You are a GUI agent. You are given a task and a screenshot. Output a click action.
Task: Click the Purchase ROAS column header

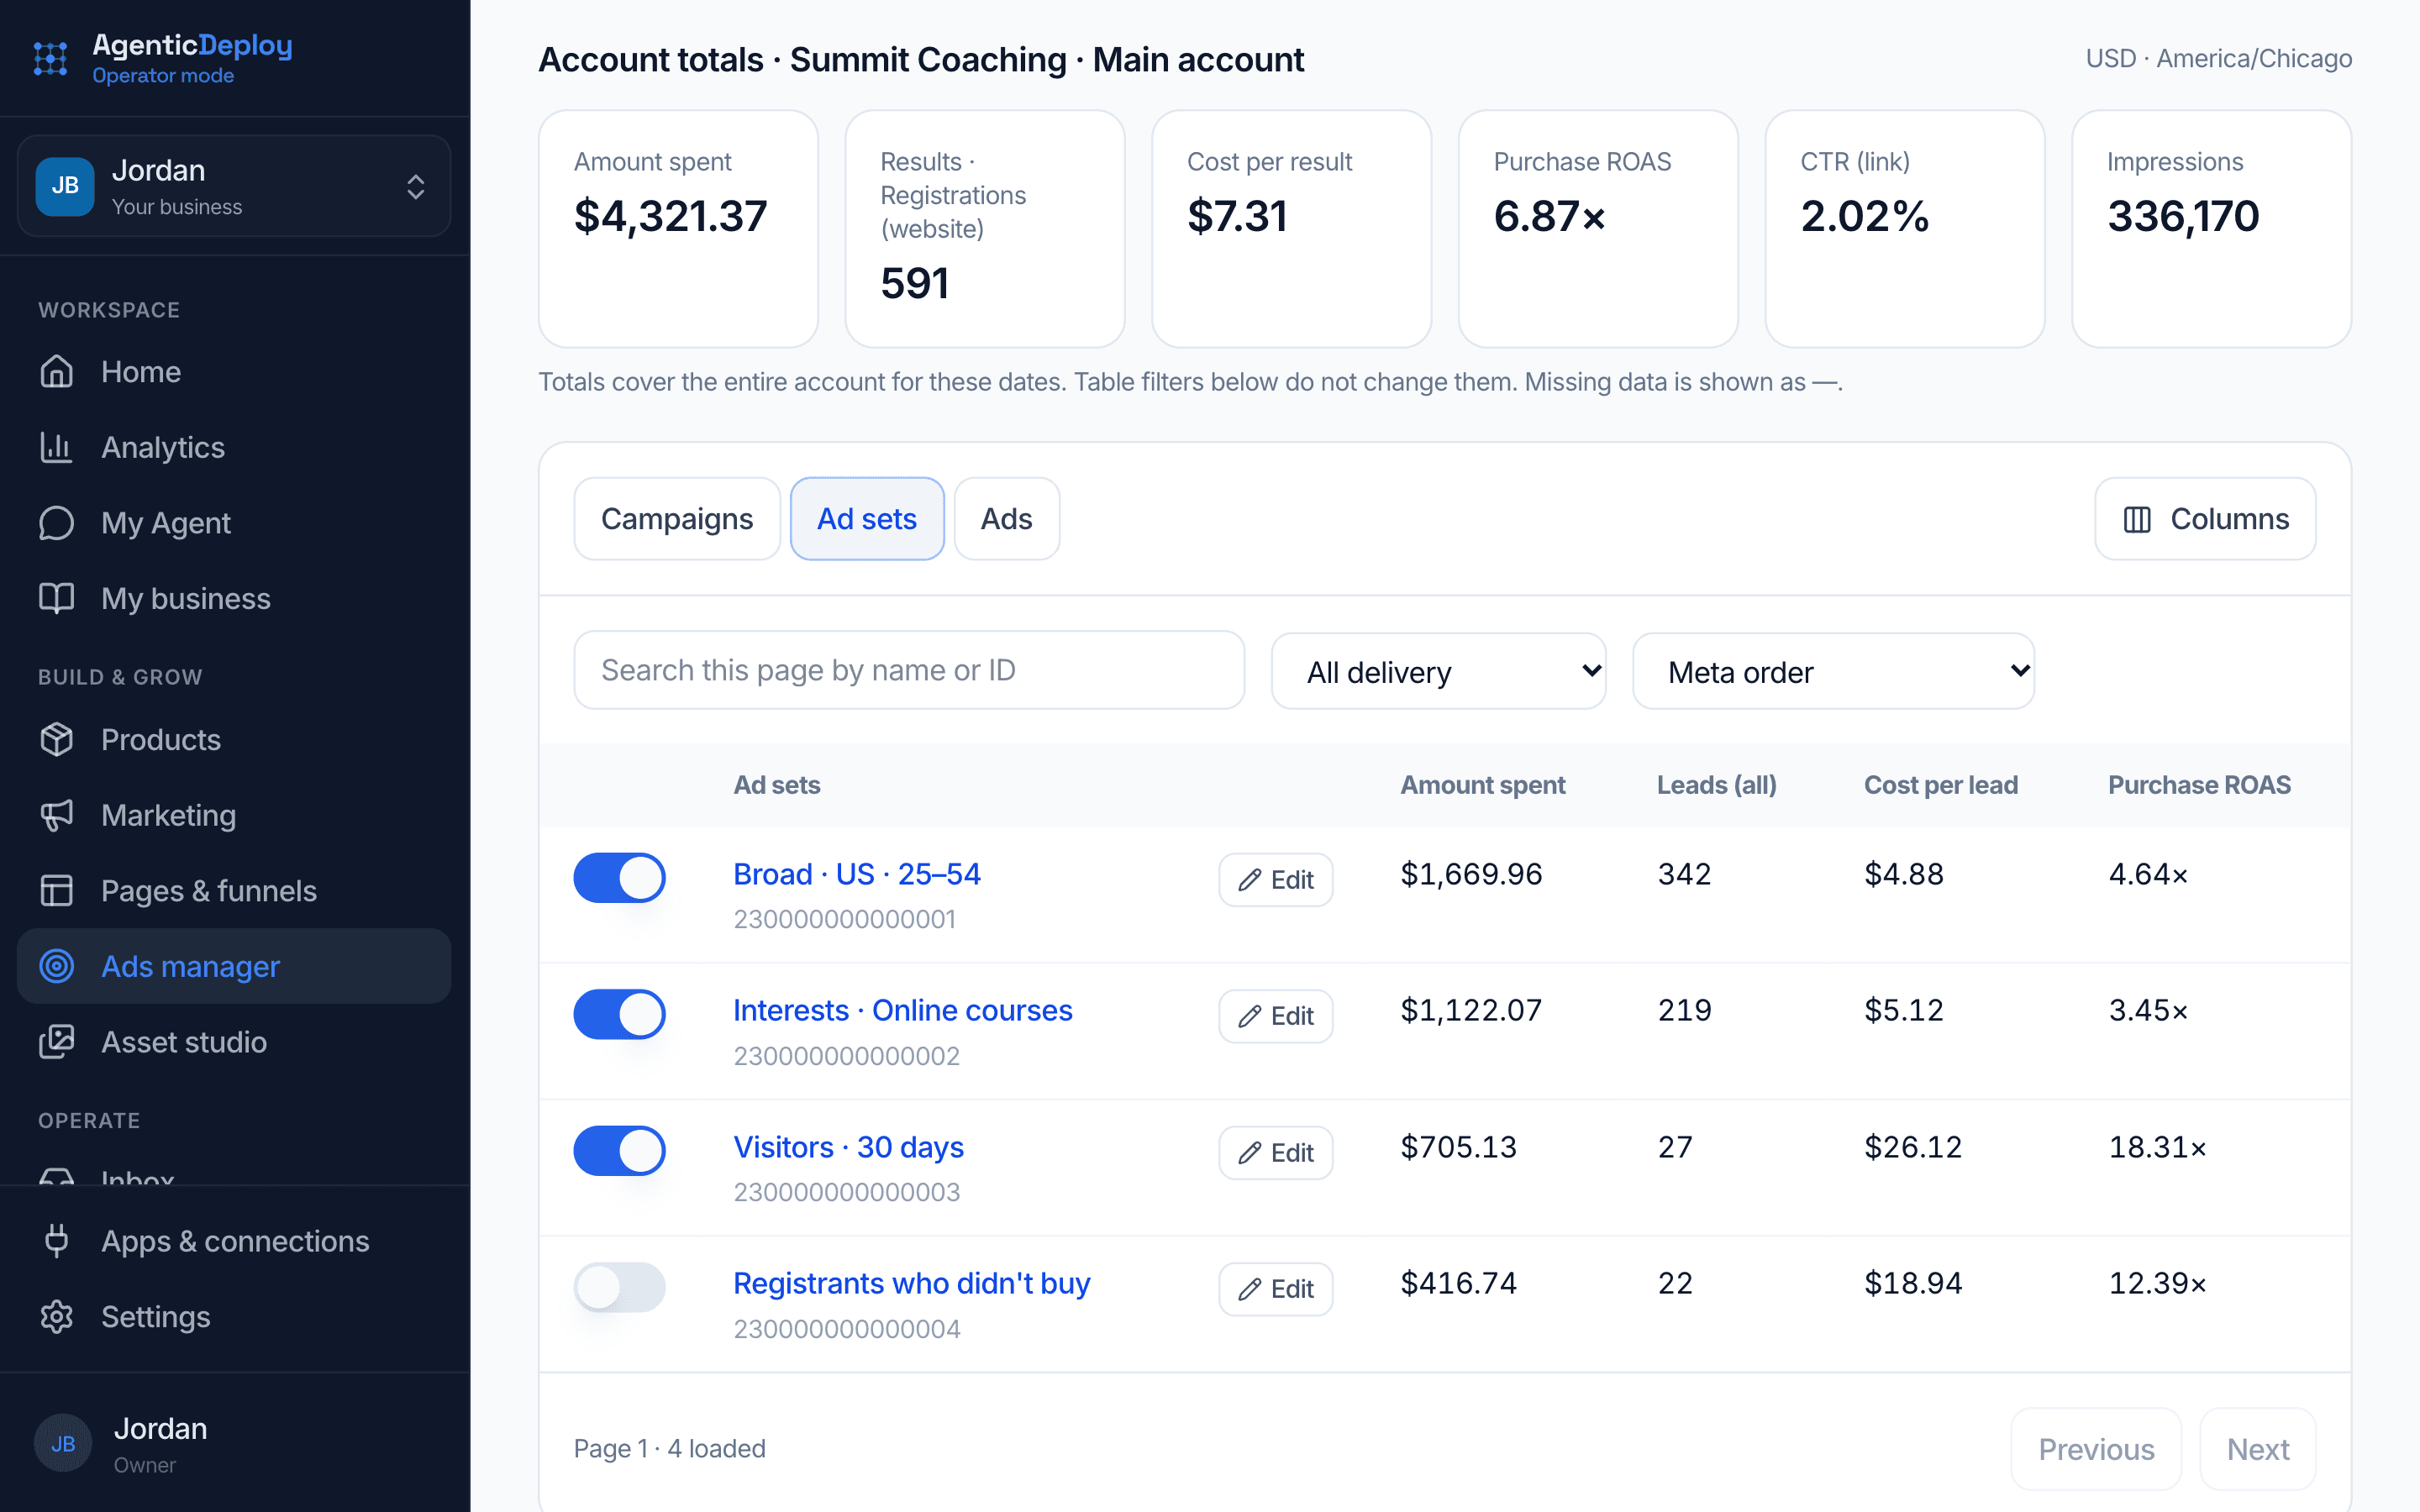(2199, 785)
